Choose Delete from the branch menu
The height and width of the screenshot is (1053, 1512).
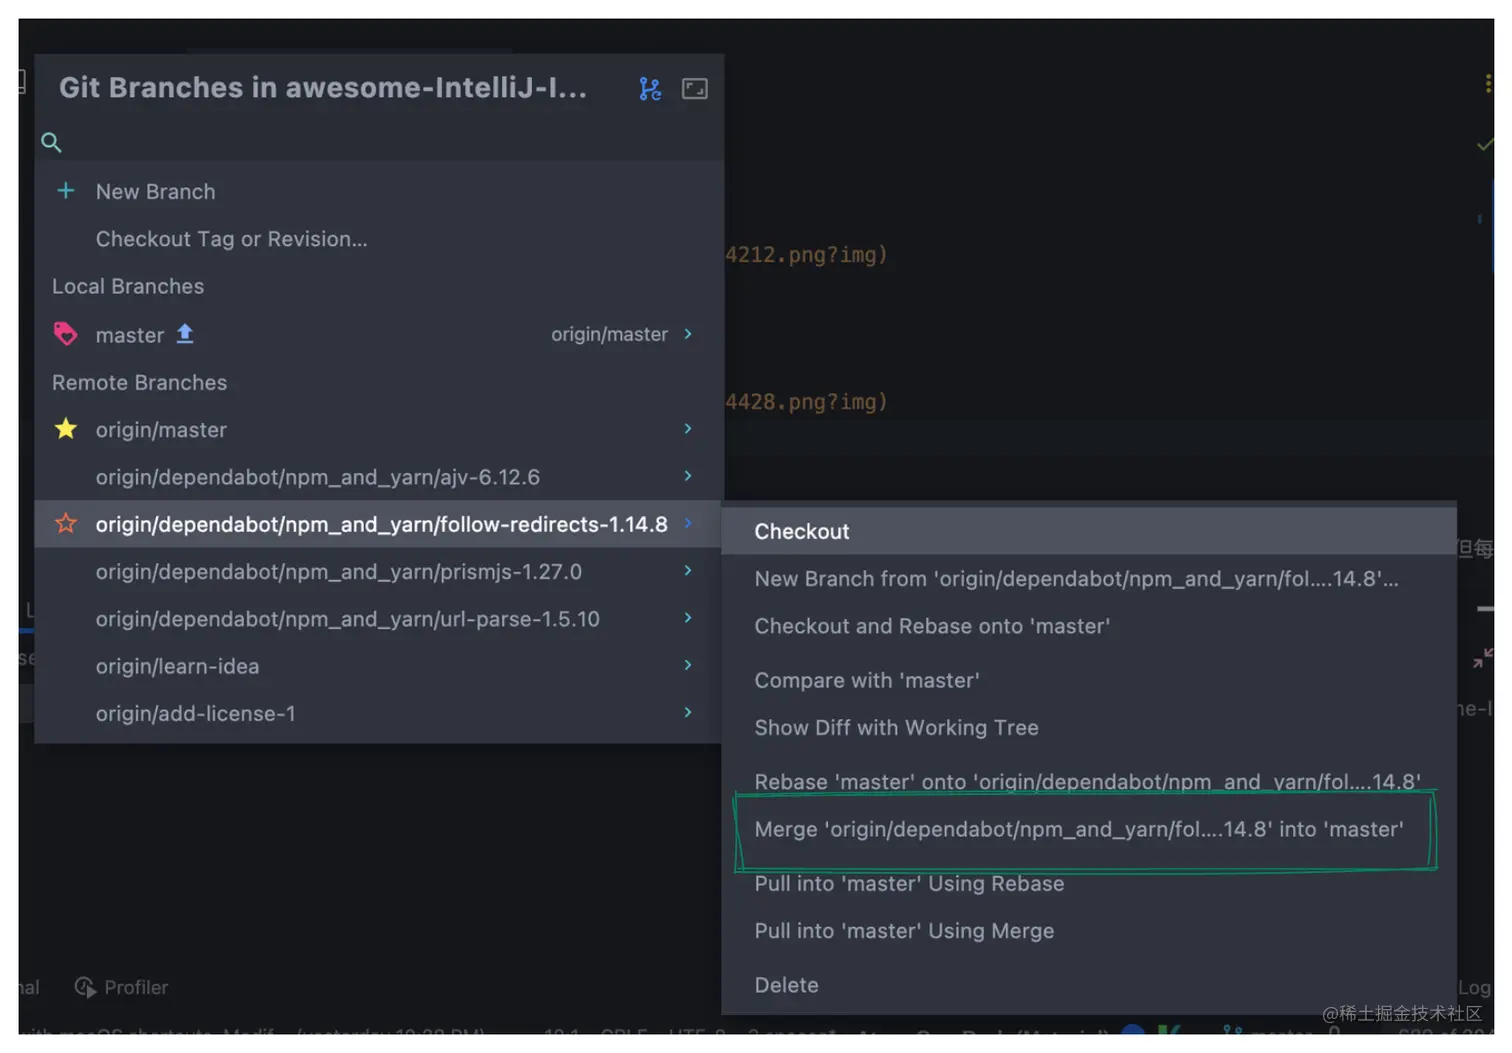[1089, 985]
